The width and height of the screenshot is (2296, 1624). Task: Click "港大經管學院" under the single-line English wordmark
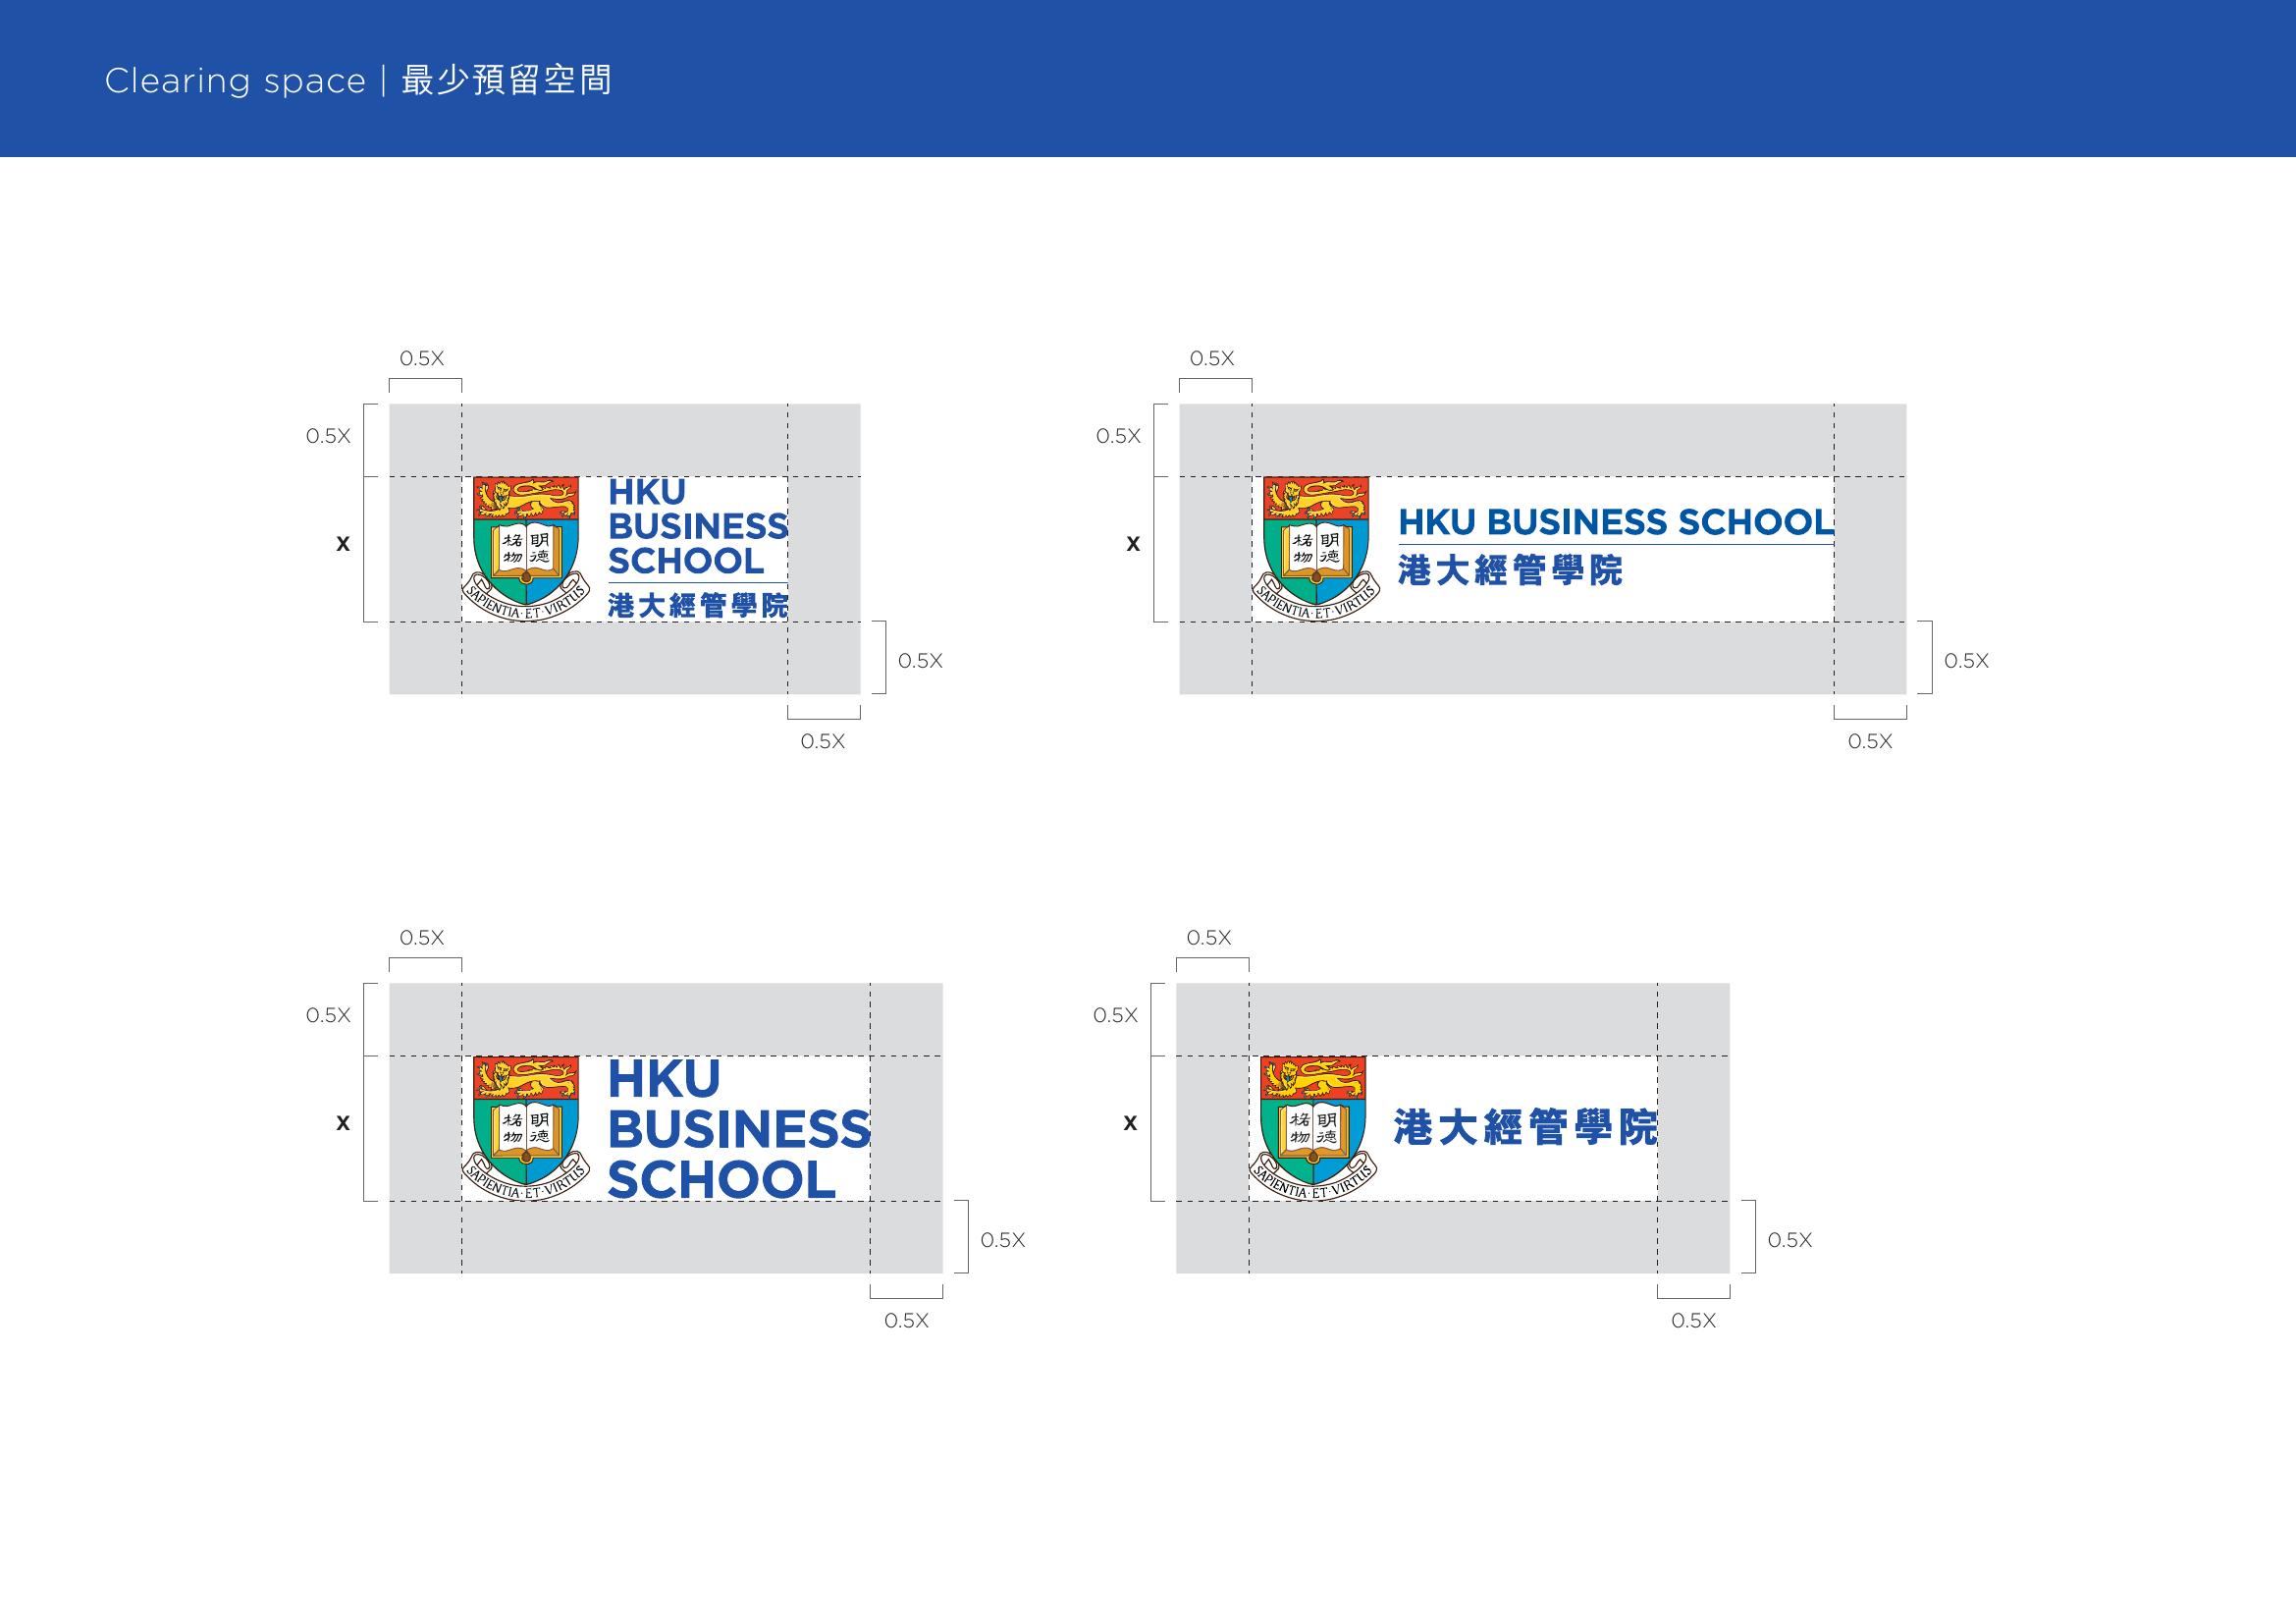click(1510, 571)
